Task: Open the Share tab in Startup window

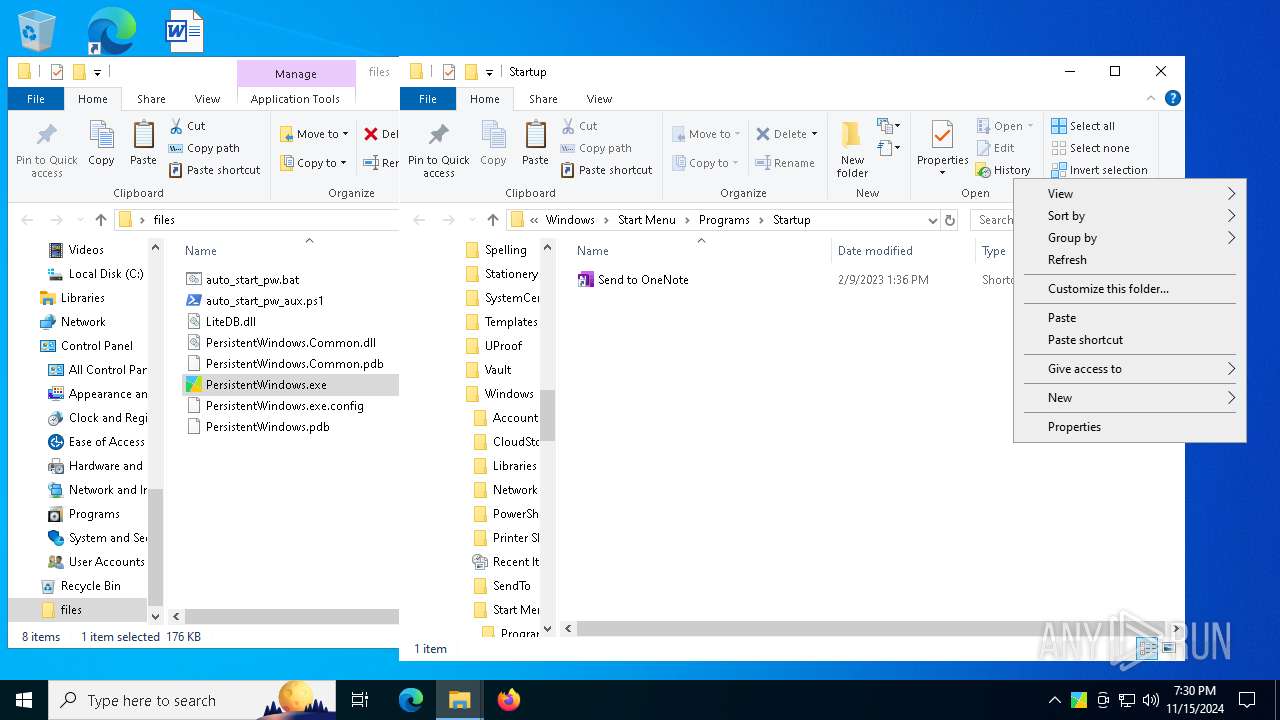Action: pyautogui.click(x=543, y=99)
